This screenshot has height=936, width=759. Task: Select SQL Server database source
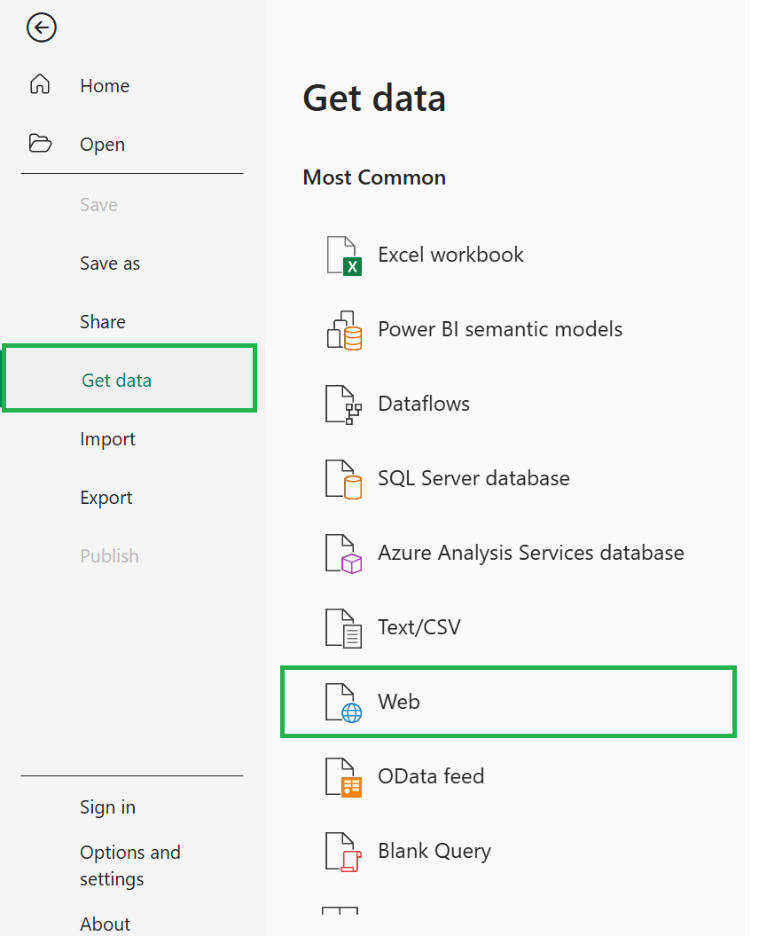coord(474,479)
